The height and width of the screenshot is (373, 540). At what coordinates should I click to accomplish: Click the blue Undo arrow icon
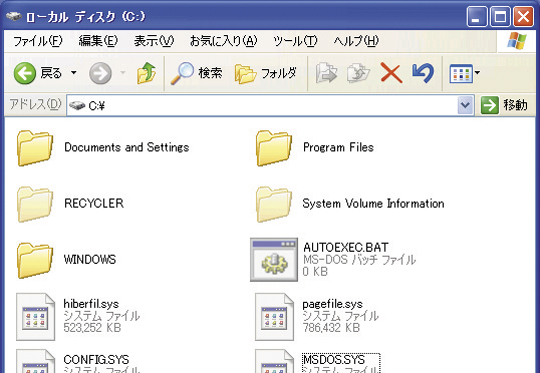click(x=423, y=73)
